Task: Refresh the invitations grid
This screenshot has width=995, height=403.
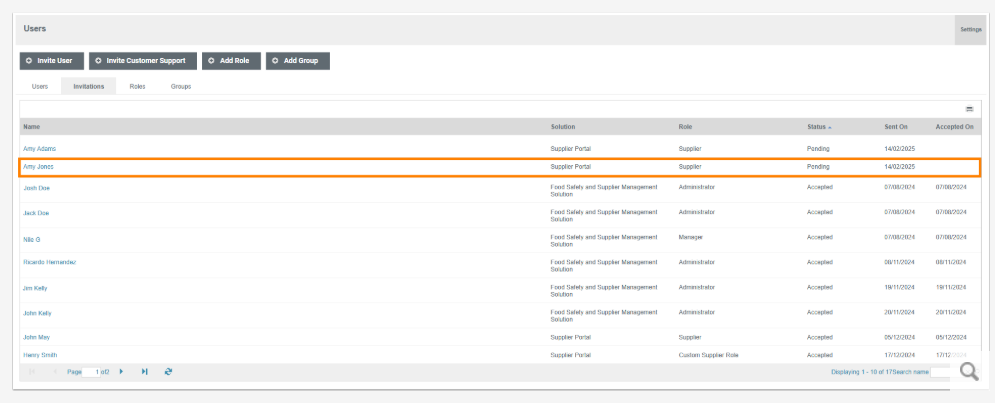Action: click(x=168, y=371)
